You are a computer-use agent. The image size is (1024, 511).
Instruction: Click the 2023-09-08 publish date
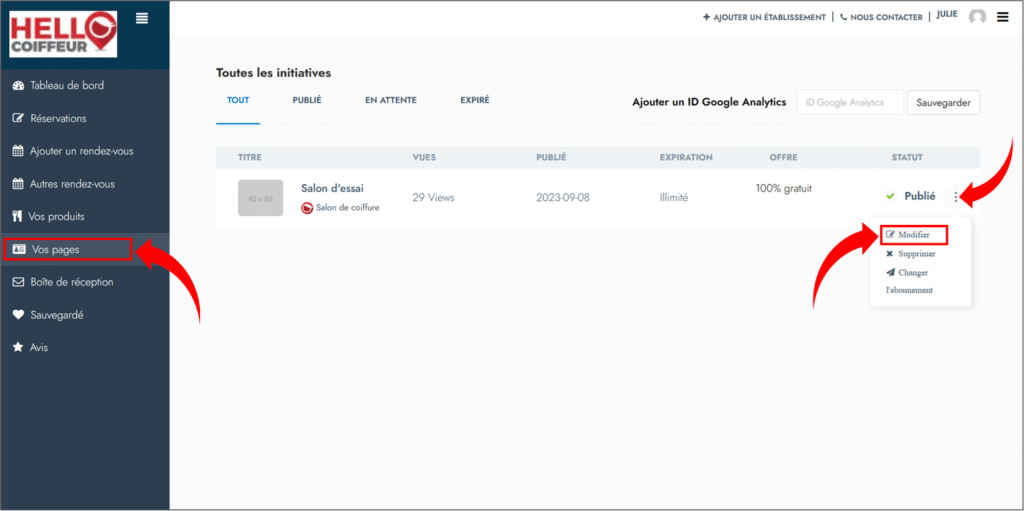(x=563, y=197)
